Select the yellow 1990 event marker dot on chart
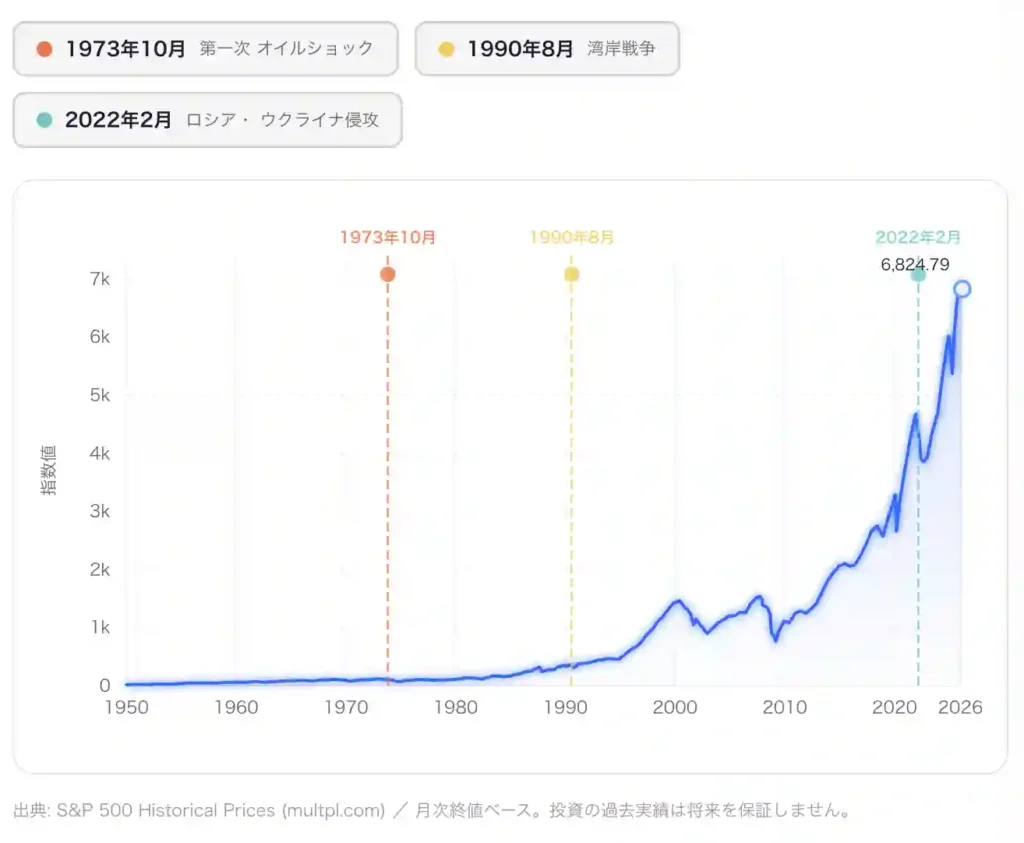This screenshot has height=843, width=1024. coord(571,274)
